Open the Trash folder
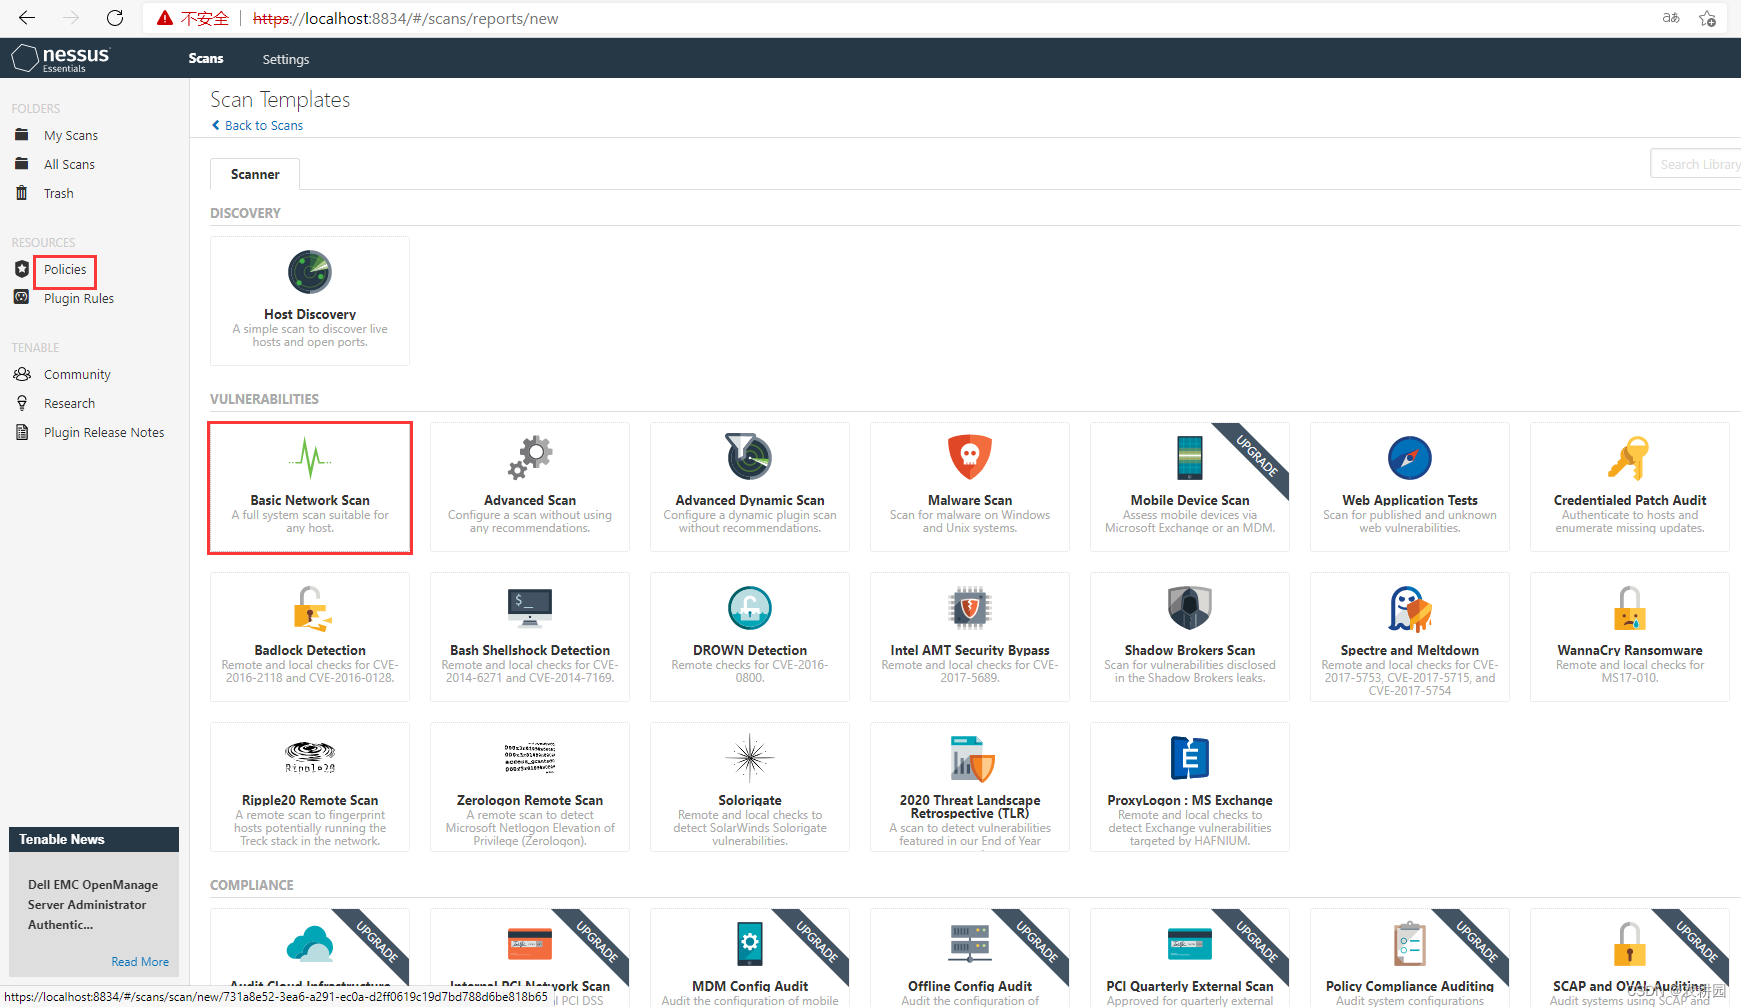Screen dimensions: 1741x1007 [59, 193]
